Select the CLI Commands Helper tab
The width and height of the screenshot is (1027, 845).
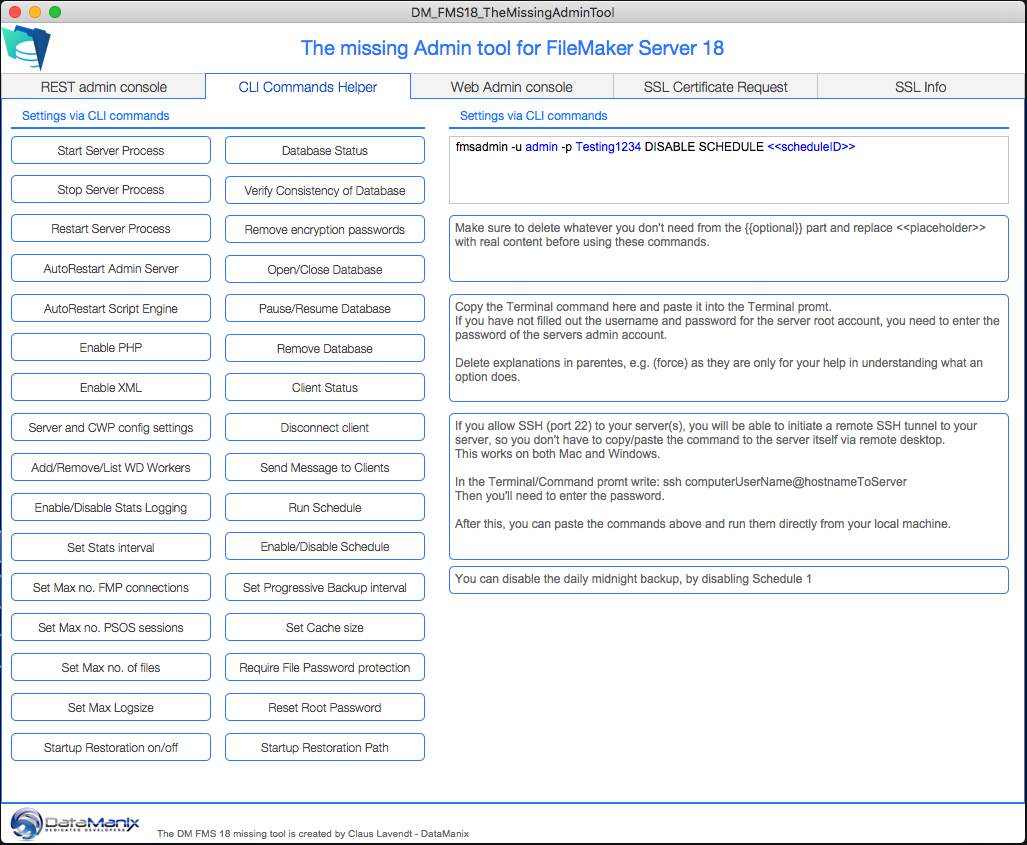tap(308, 87)
